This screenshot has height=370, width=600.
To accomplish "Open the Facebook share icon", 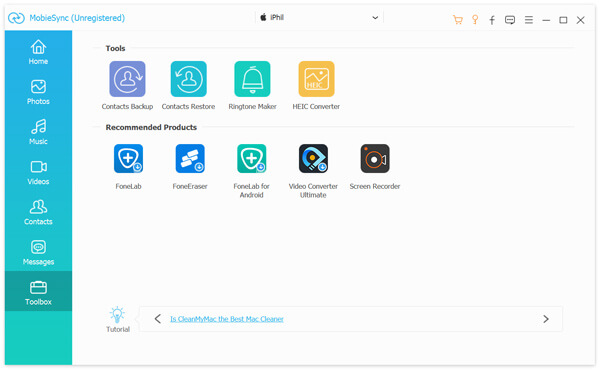I will pos(492,20).
